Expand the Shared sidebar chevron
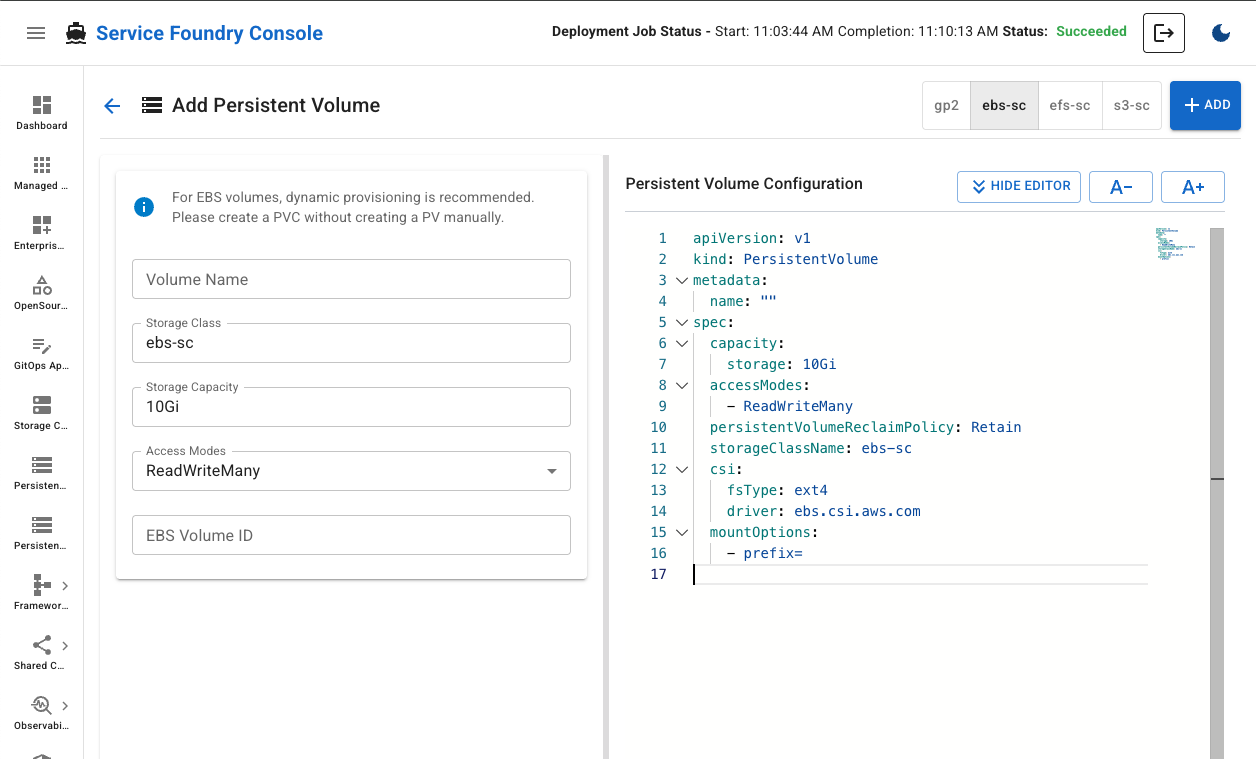Screen dimensions: 1256x759 pos(65,645)
